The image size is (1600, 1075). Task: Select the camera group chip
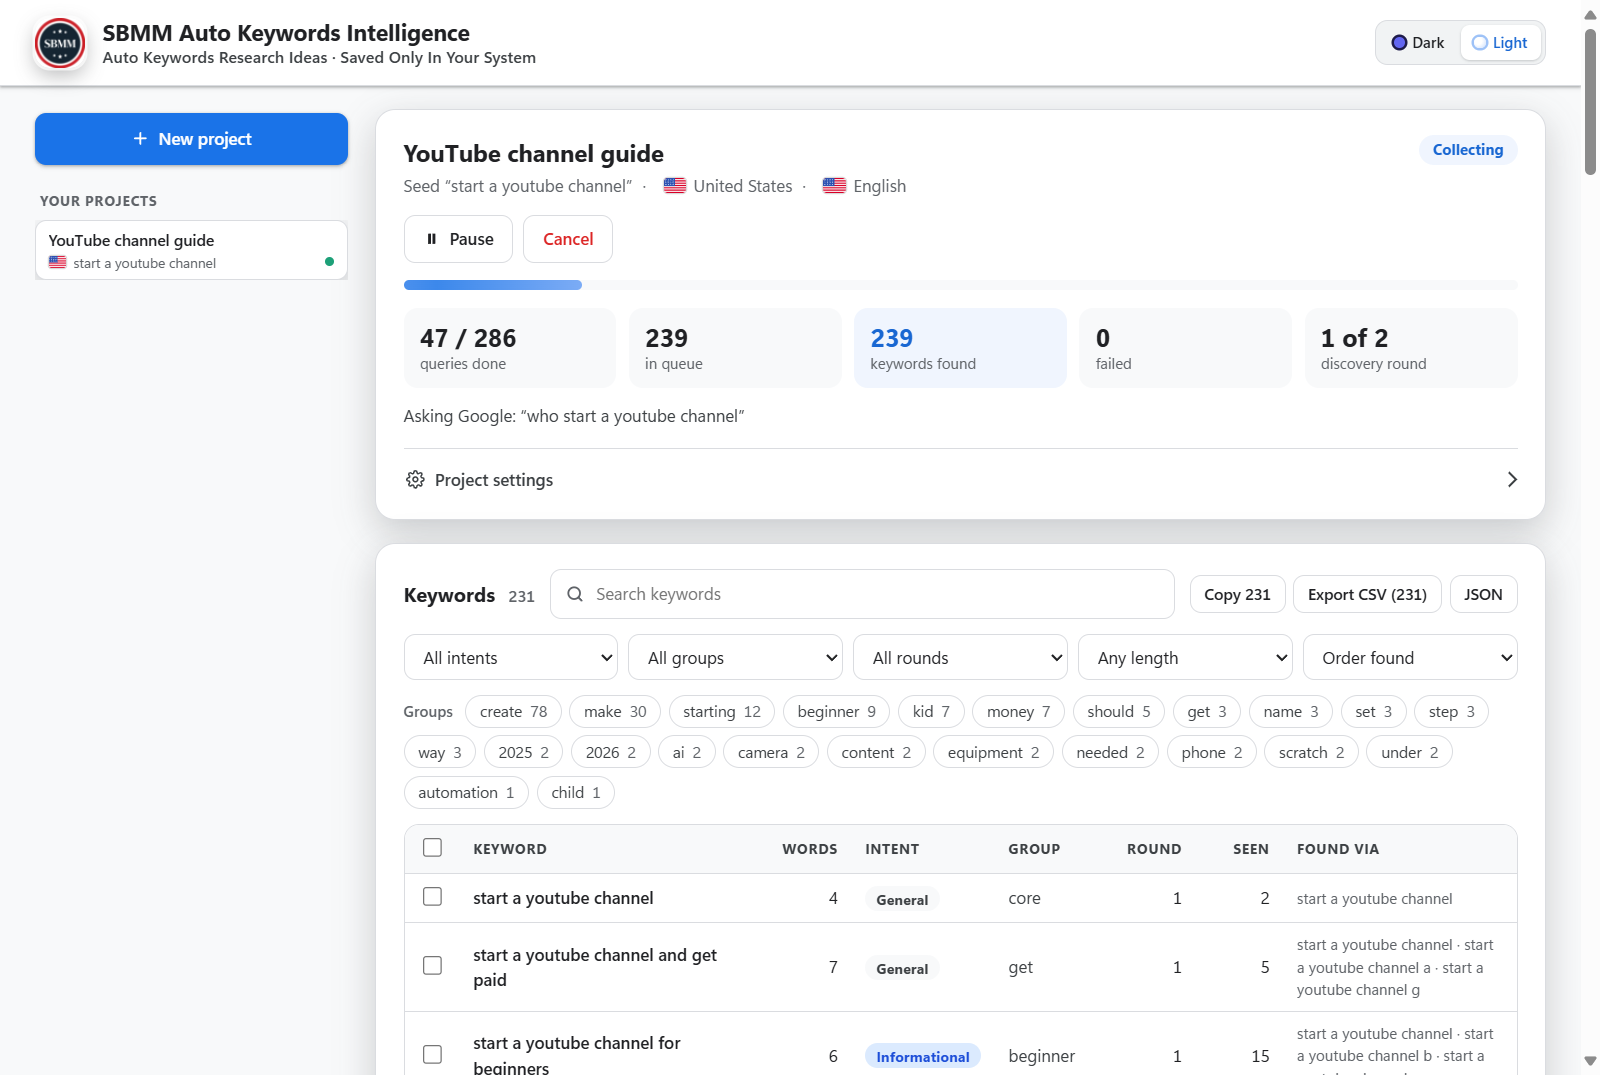pos(771,753)
